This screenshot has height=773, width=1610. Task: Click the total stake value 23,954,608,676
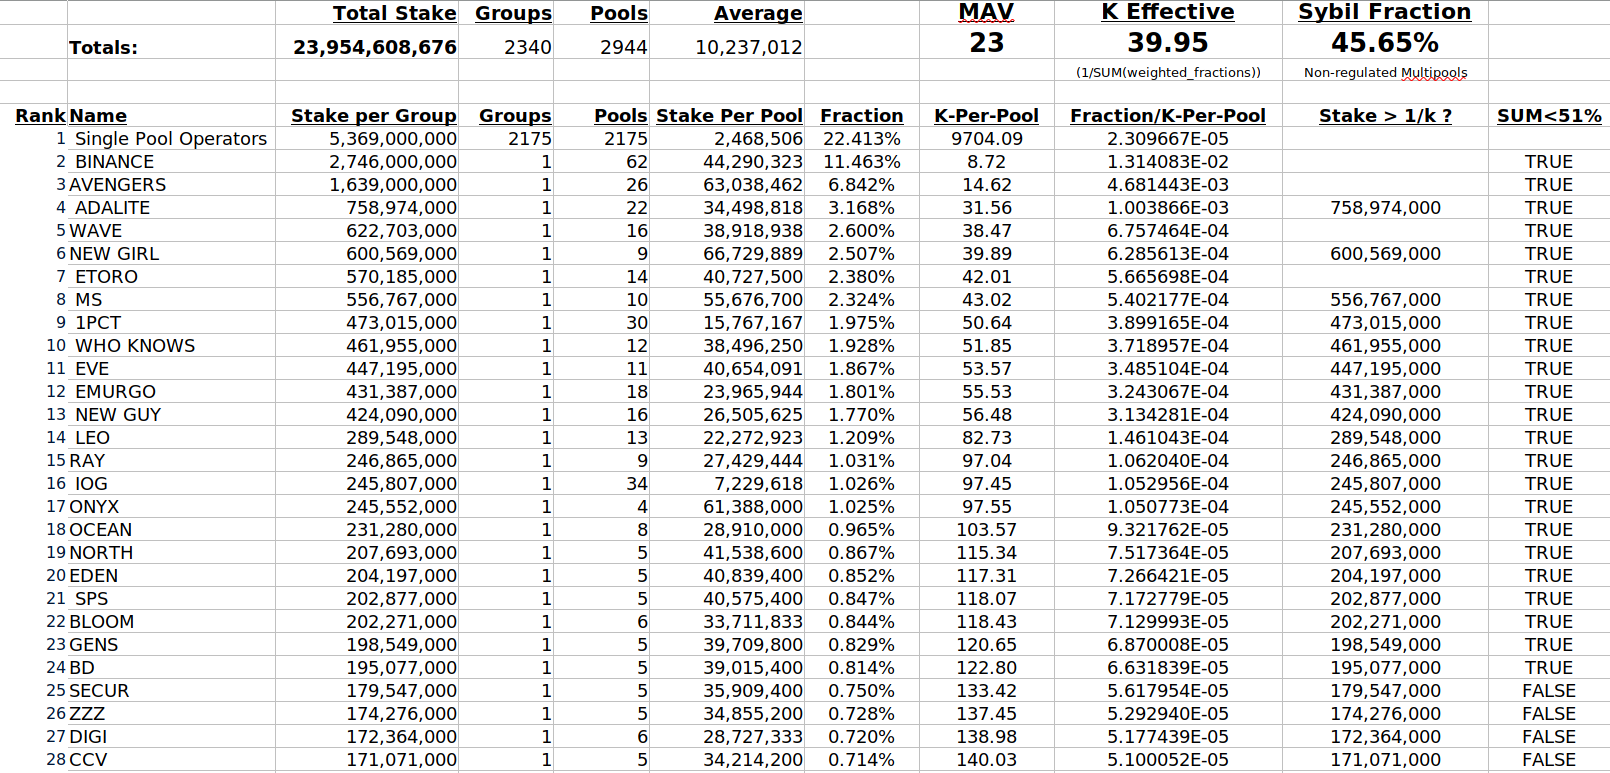(375, 47)
